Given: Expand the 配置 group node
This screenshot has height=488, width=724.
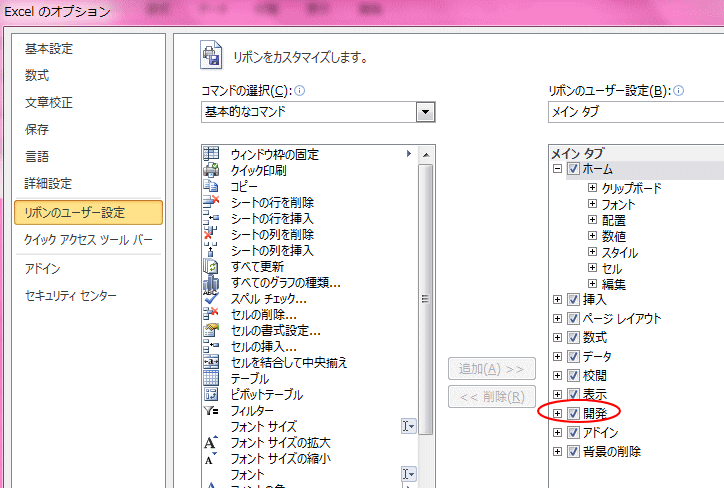Looking at the screenshot, I should (x=592, y=220).
